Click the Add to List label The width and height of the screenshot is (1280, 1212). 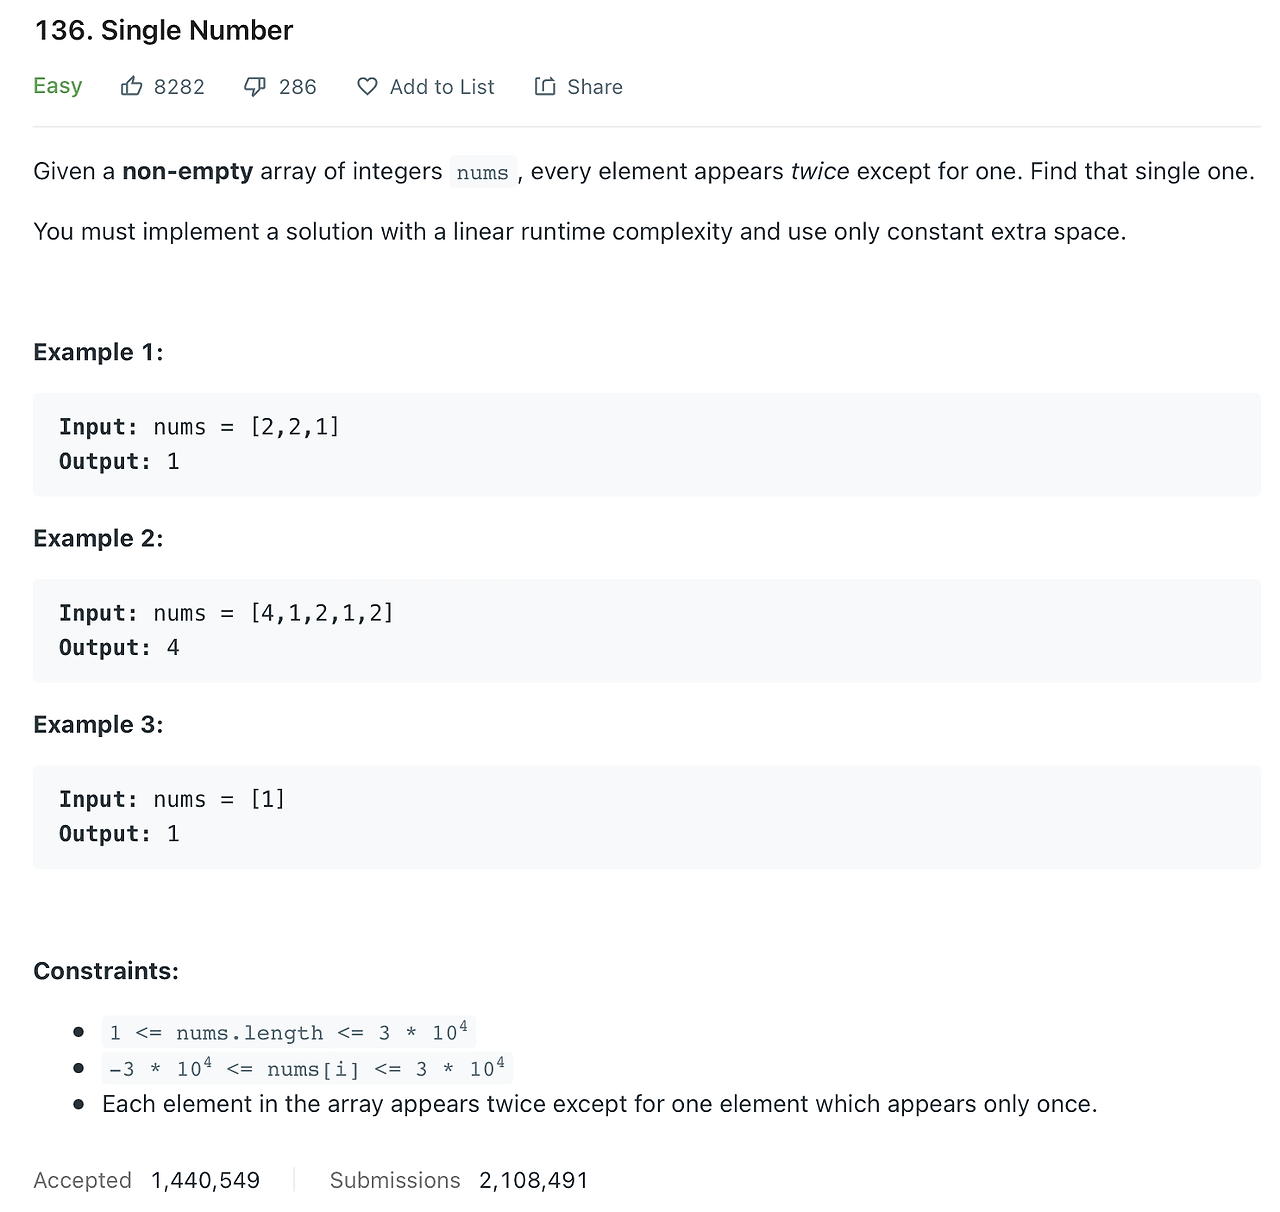pyautogui.click(x=442, y=87)
